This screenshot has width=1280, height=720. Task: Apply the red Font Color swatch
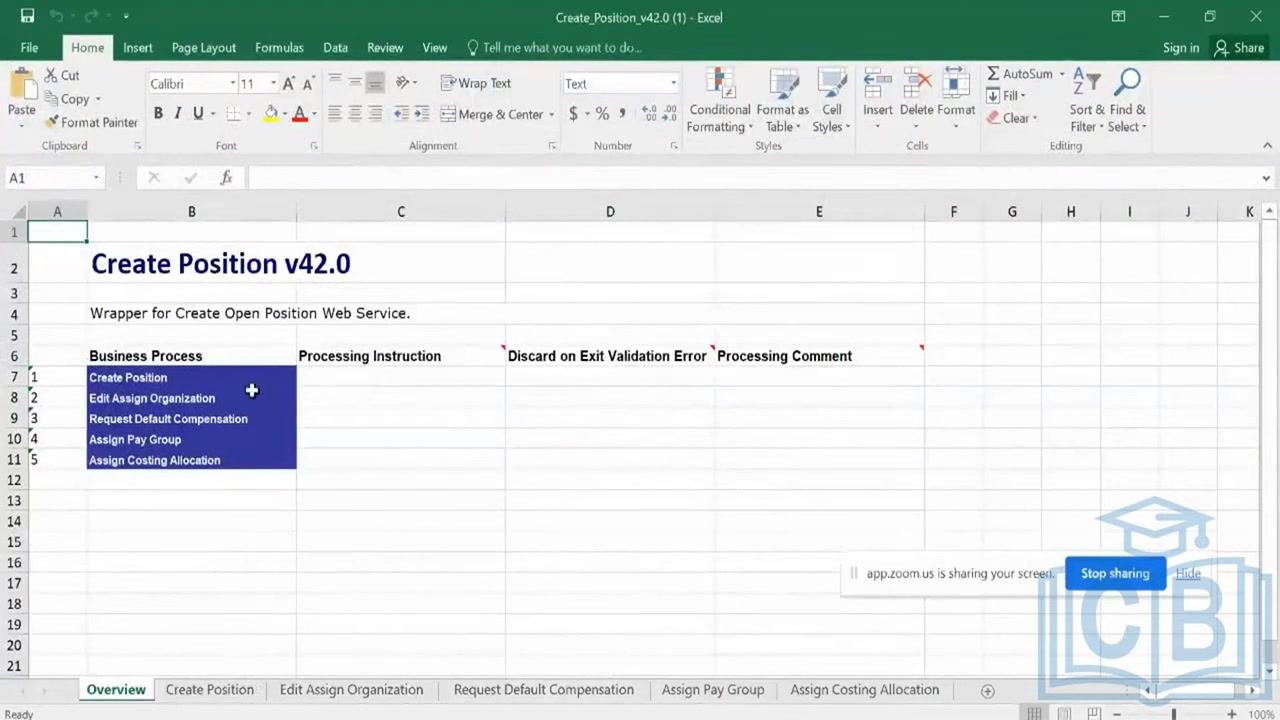tap(299, 114)
